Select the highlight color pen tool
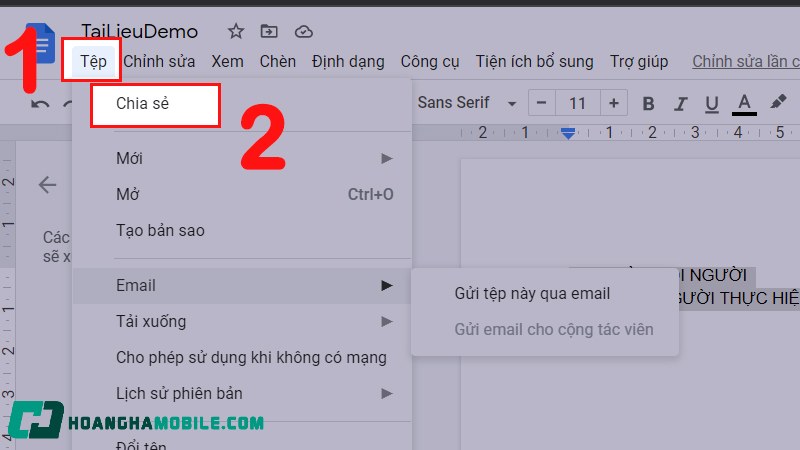This screenshot has width=800, height=450. [x=778, y=102]
